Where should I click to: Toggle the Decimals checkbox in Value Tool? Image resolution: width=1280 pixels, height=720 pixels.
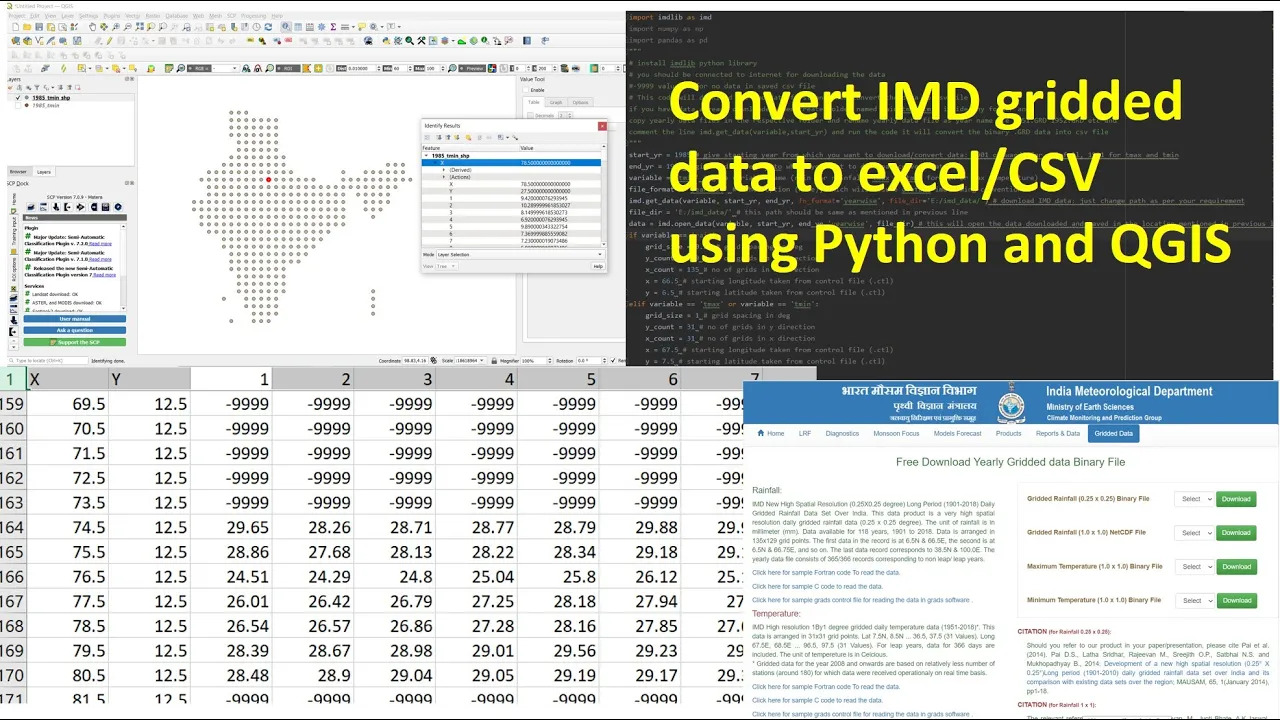coord(531,115)
